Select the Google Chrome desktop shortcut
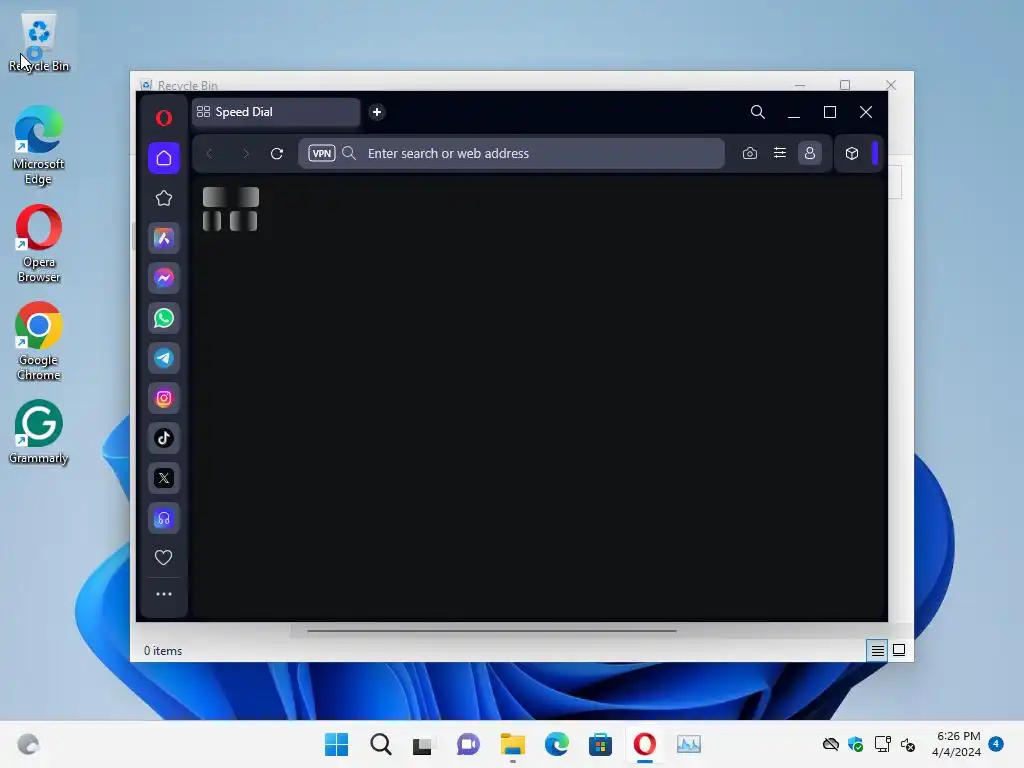The image size is (1024, 768). point(39,342)
